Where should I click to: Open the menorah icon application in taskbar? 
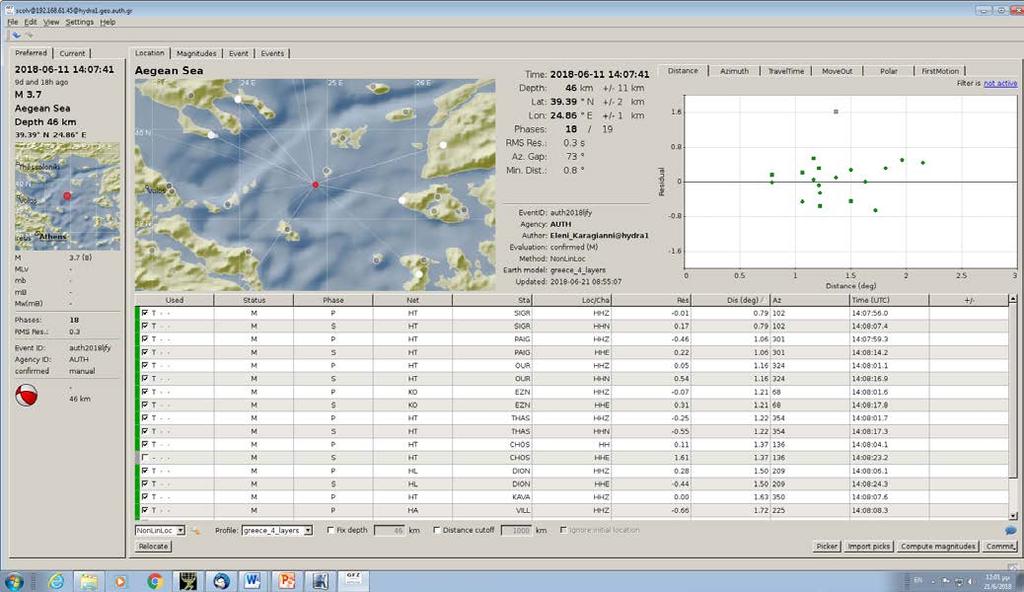tap(187, 580)
